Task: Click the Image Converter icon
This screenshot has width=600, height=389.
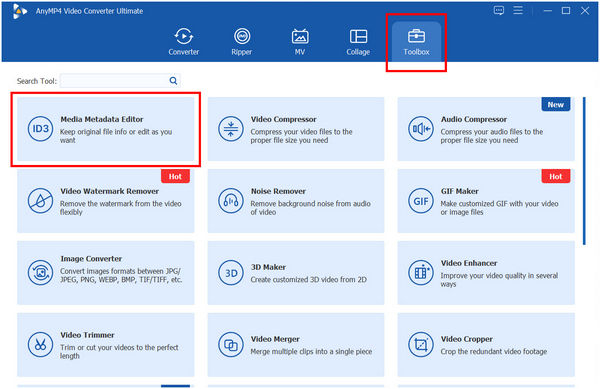Action: (x=40, y=273)
